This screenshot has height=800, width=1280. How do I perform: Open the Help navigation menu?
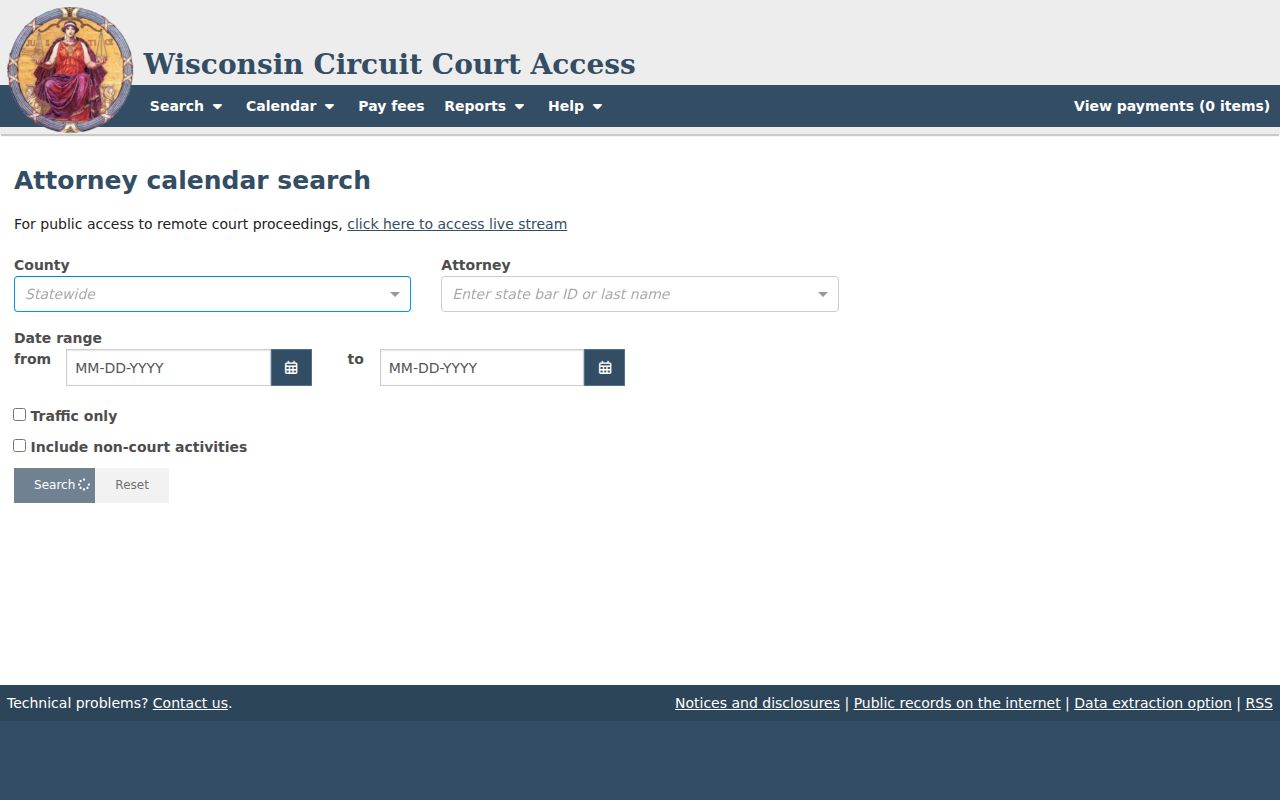(x=575, y=106)
